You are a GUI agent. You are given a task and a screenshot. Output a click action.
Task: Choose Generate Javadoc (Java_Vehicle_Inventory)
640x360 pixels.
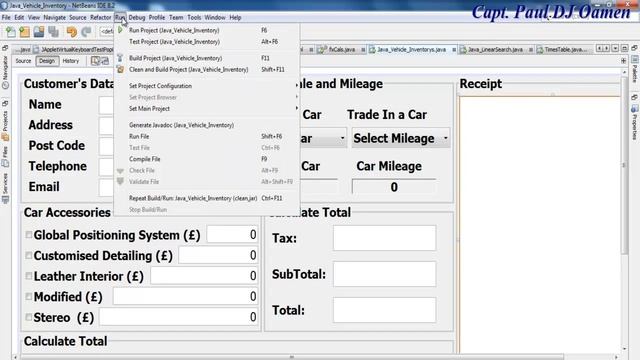point(207,125)
